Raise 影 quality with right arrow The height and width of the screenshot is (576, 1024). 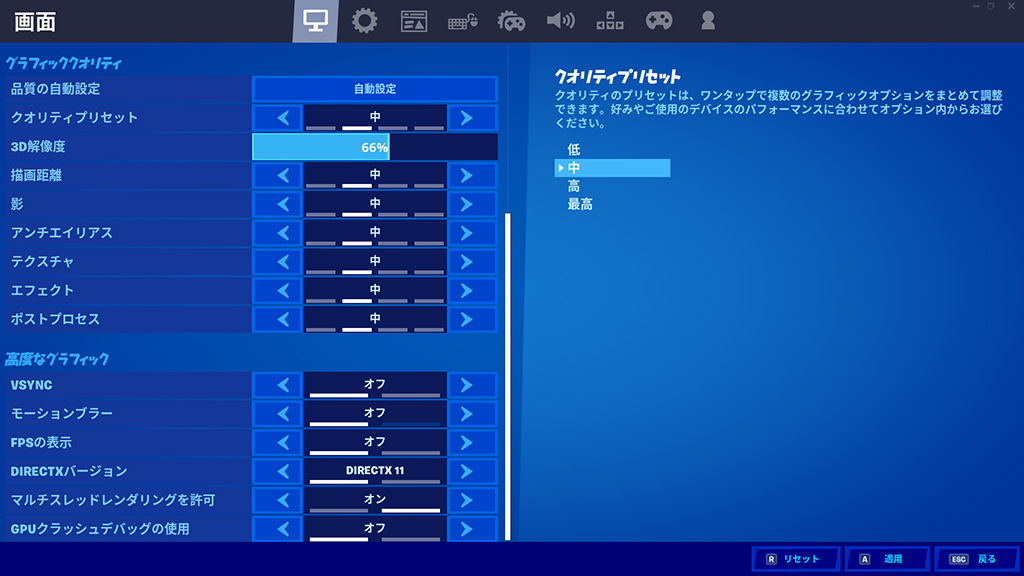click(472, 204)
